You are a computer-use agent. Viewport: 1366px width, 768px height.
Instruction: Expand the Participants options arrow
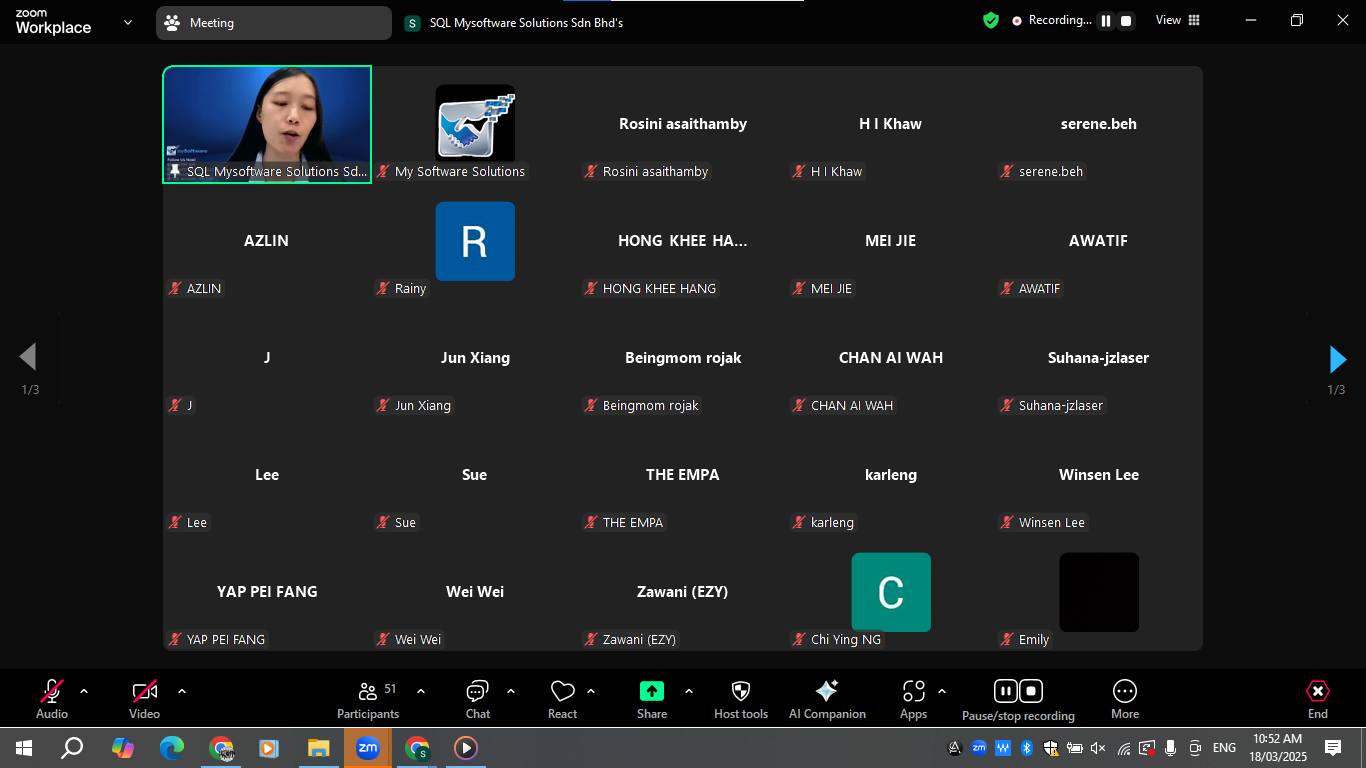(x=421, y=691)
